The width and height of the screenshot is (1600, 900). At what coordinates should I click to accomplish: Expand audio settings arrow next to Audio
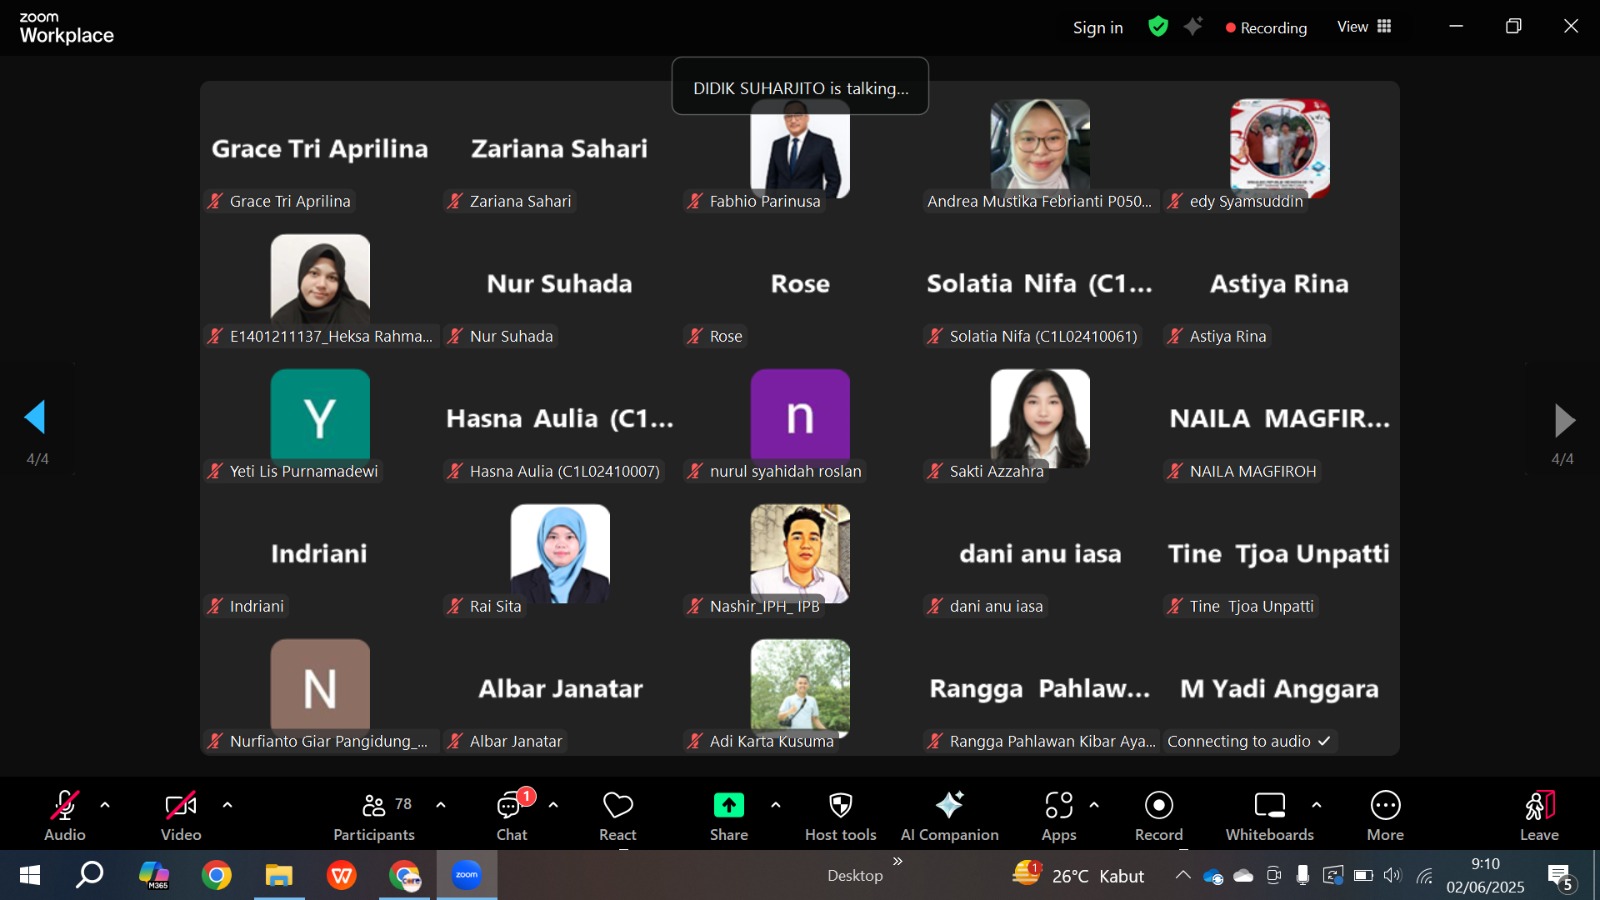tap(105, 805)
